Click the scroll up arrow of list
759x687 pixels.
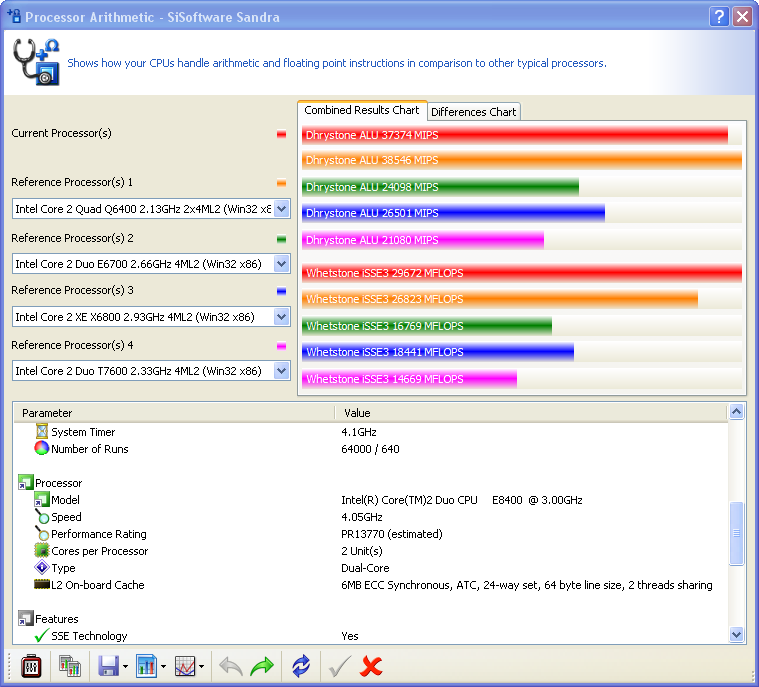736,412
